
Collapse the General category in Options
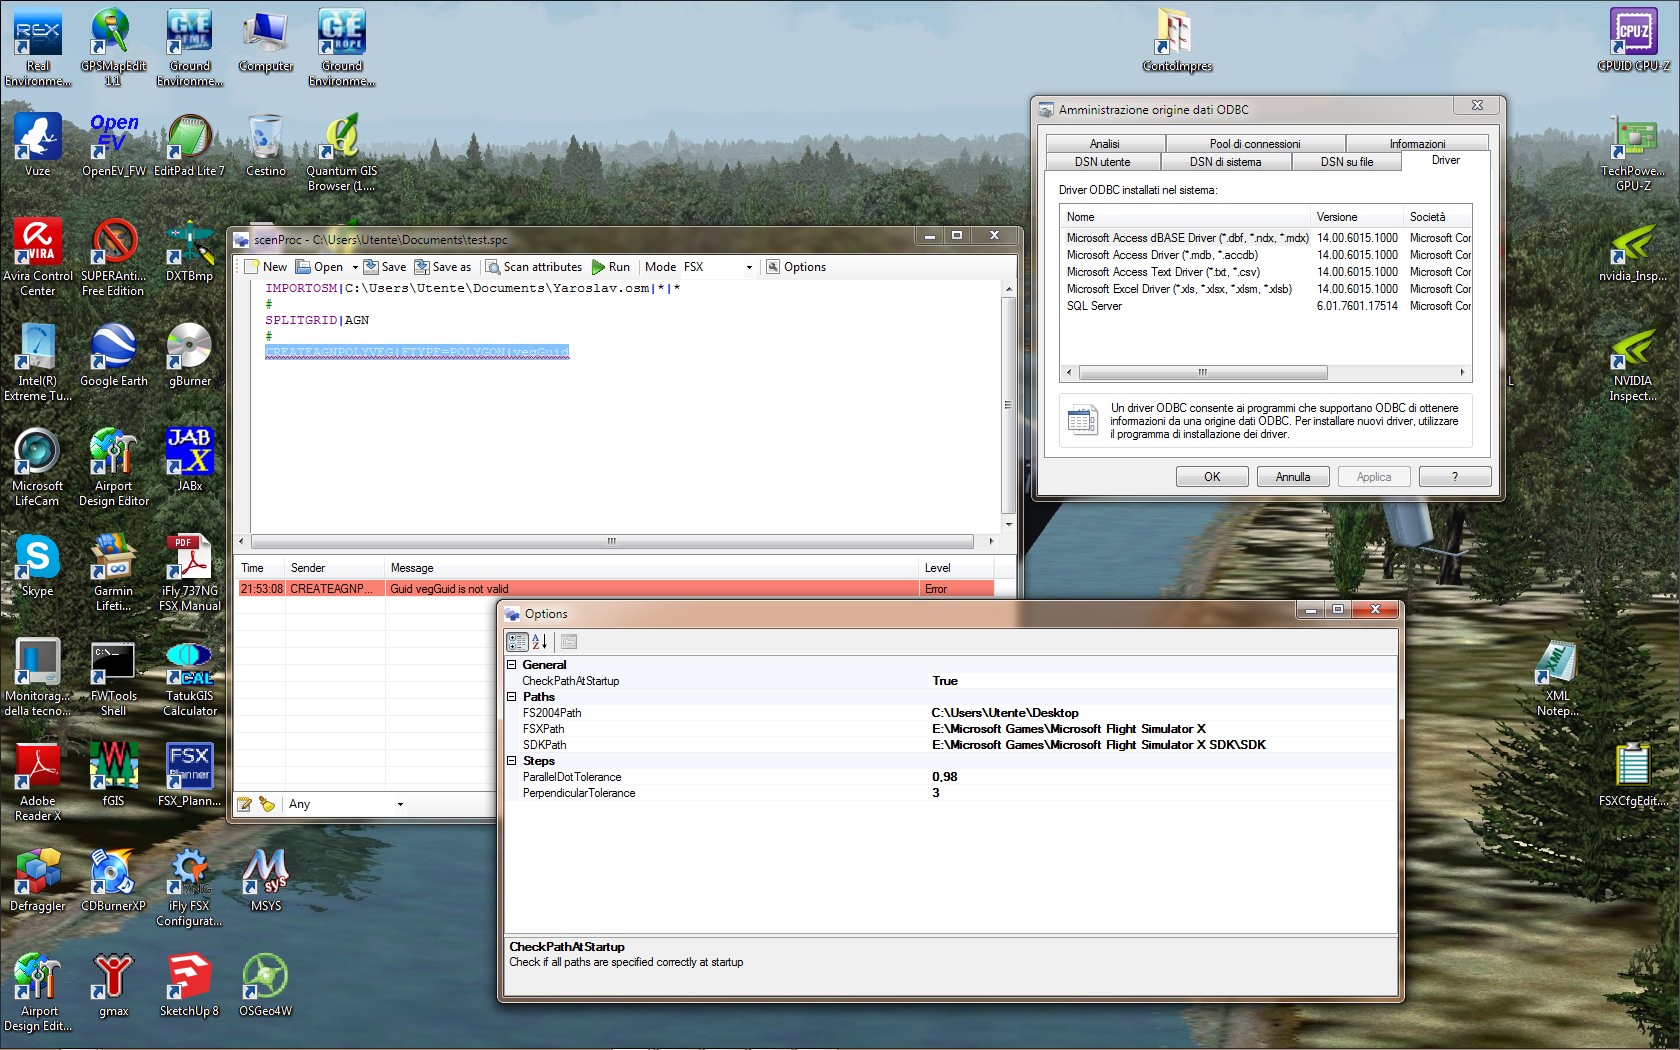(x=512, y=665)
